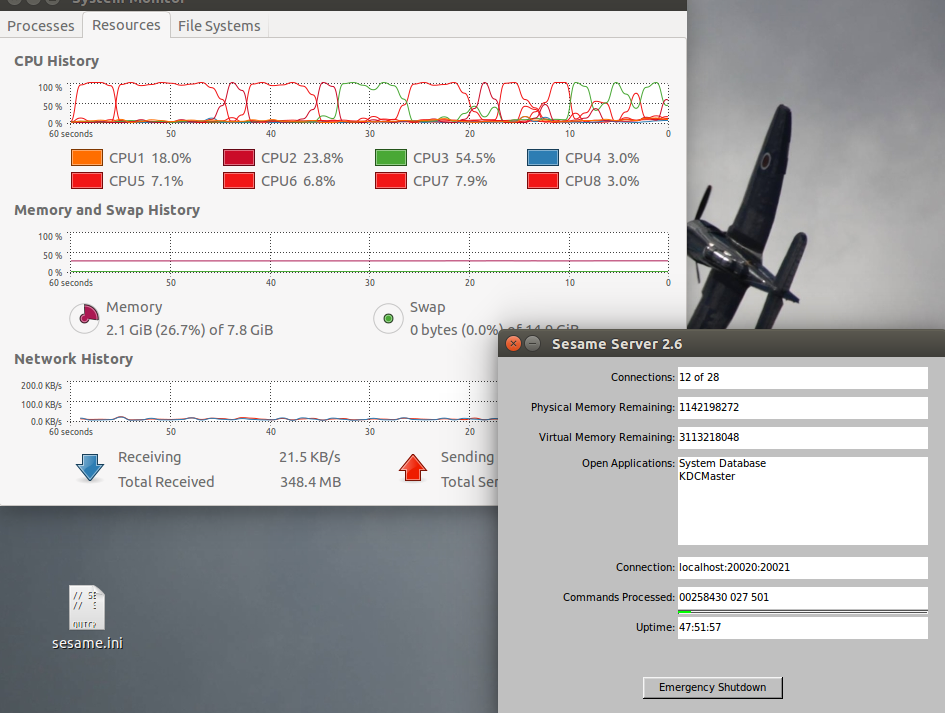Click the CPU8 color swatch
The height and width of the screenshot is (713, 945).
(x=542, y=181)
